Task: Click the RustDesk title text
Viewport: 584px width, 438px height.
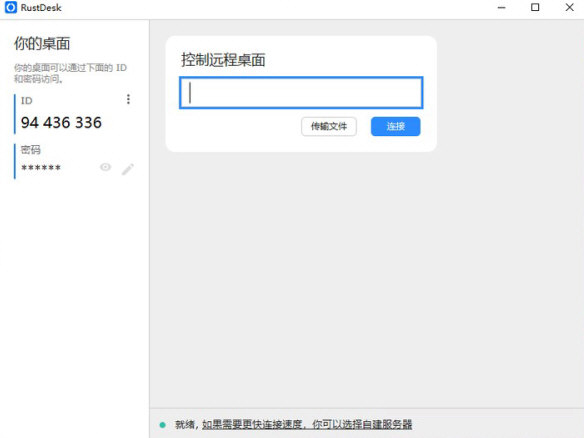Action: [x=41, y=8]
